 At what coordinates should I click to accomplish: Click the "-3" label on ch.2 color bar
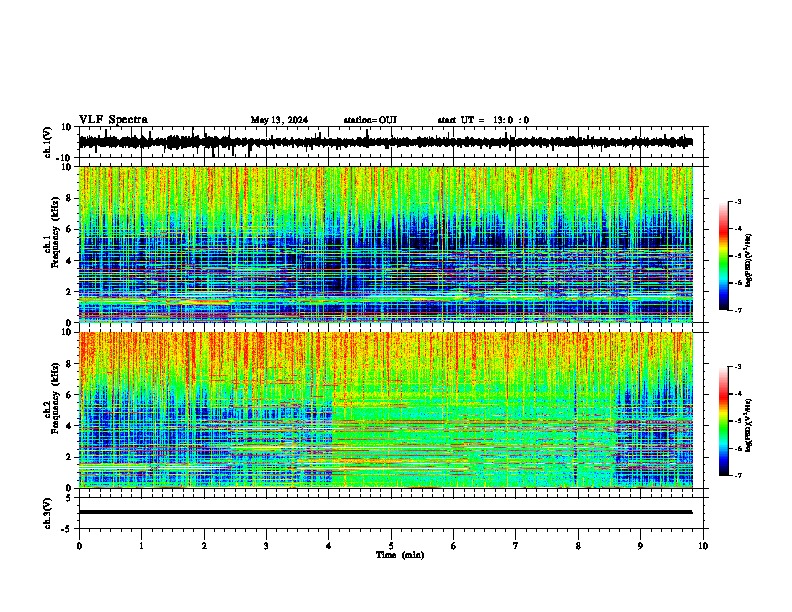click(738, 367)
